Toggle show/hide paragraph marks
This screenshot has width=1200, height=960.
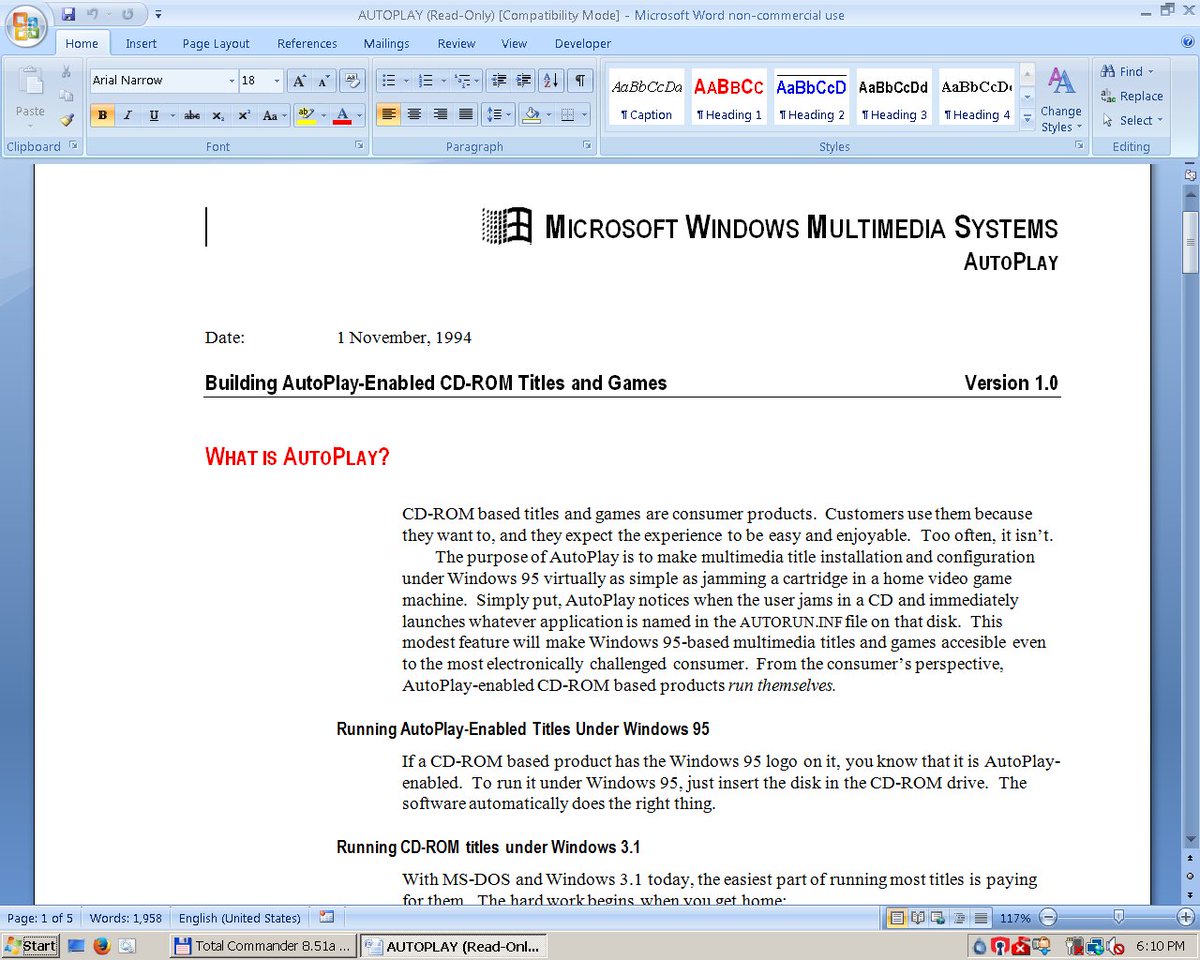(x=580, y=81)
